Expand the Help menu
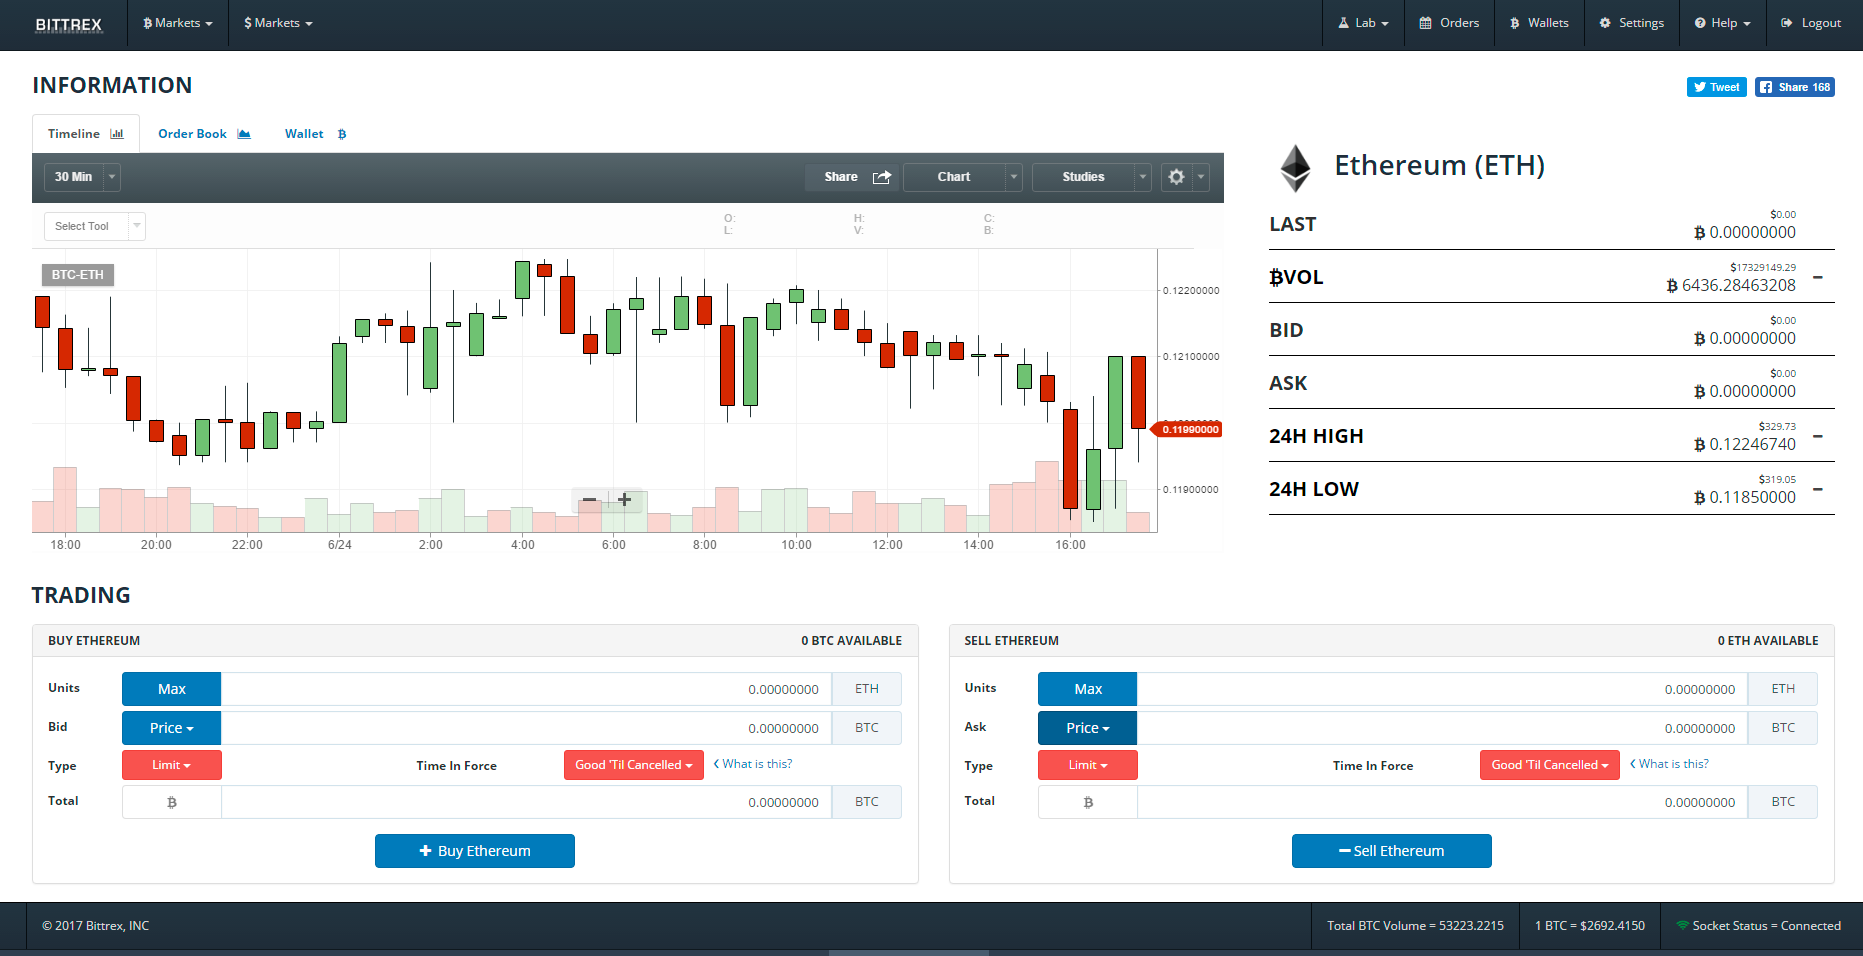This screenshot has height=956, width=1863. tap(1722, 23)
